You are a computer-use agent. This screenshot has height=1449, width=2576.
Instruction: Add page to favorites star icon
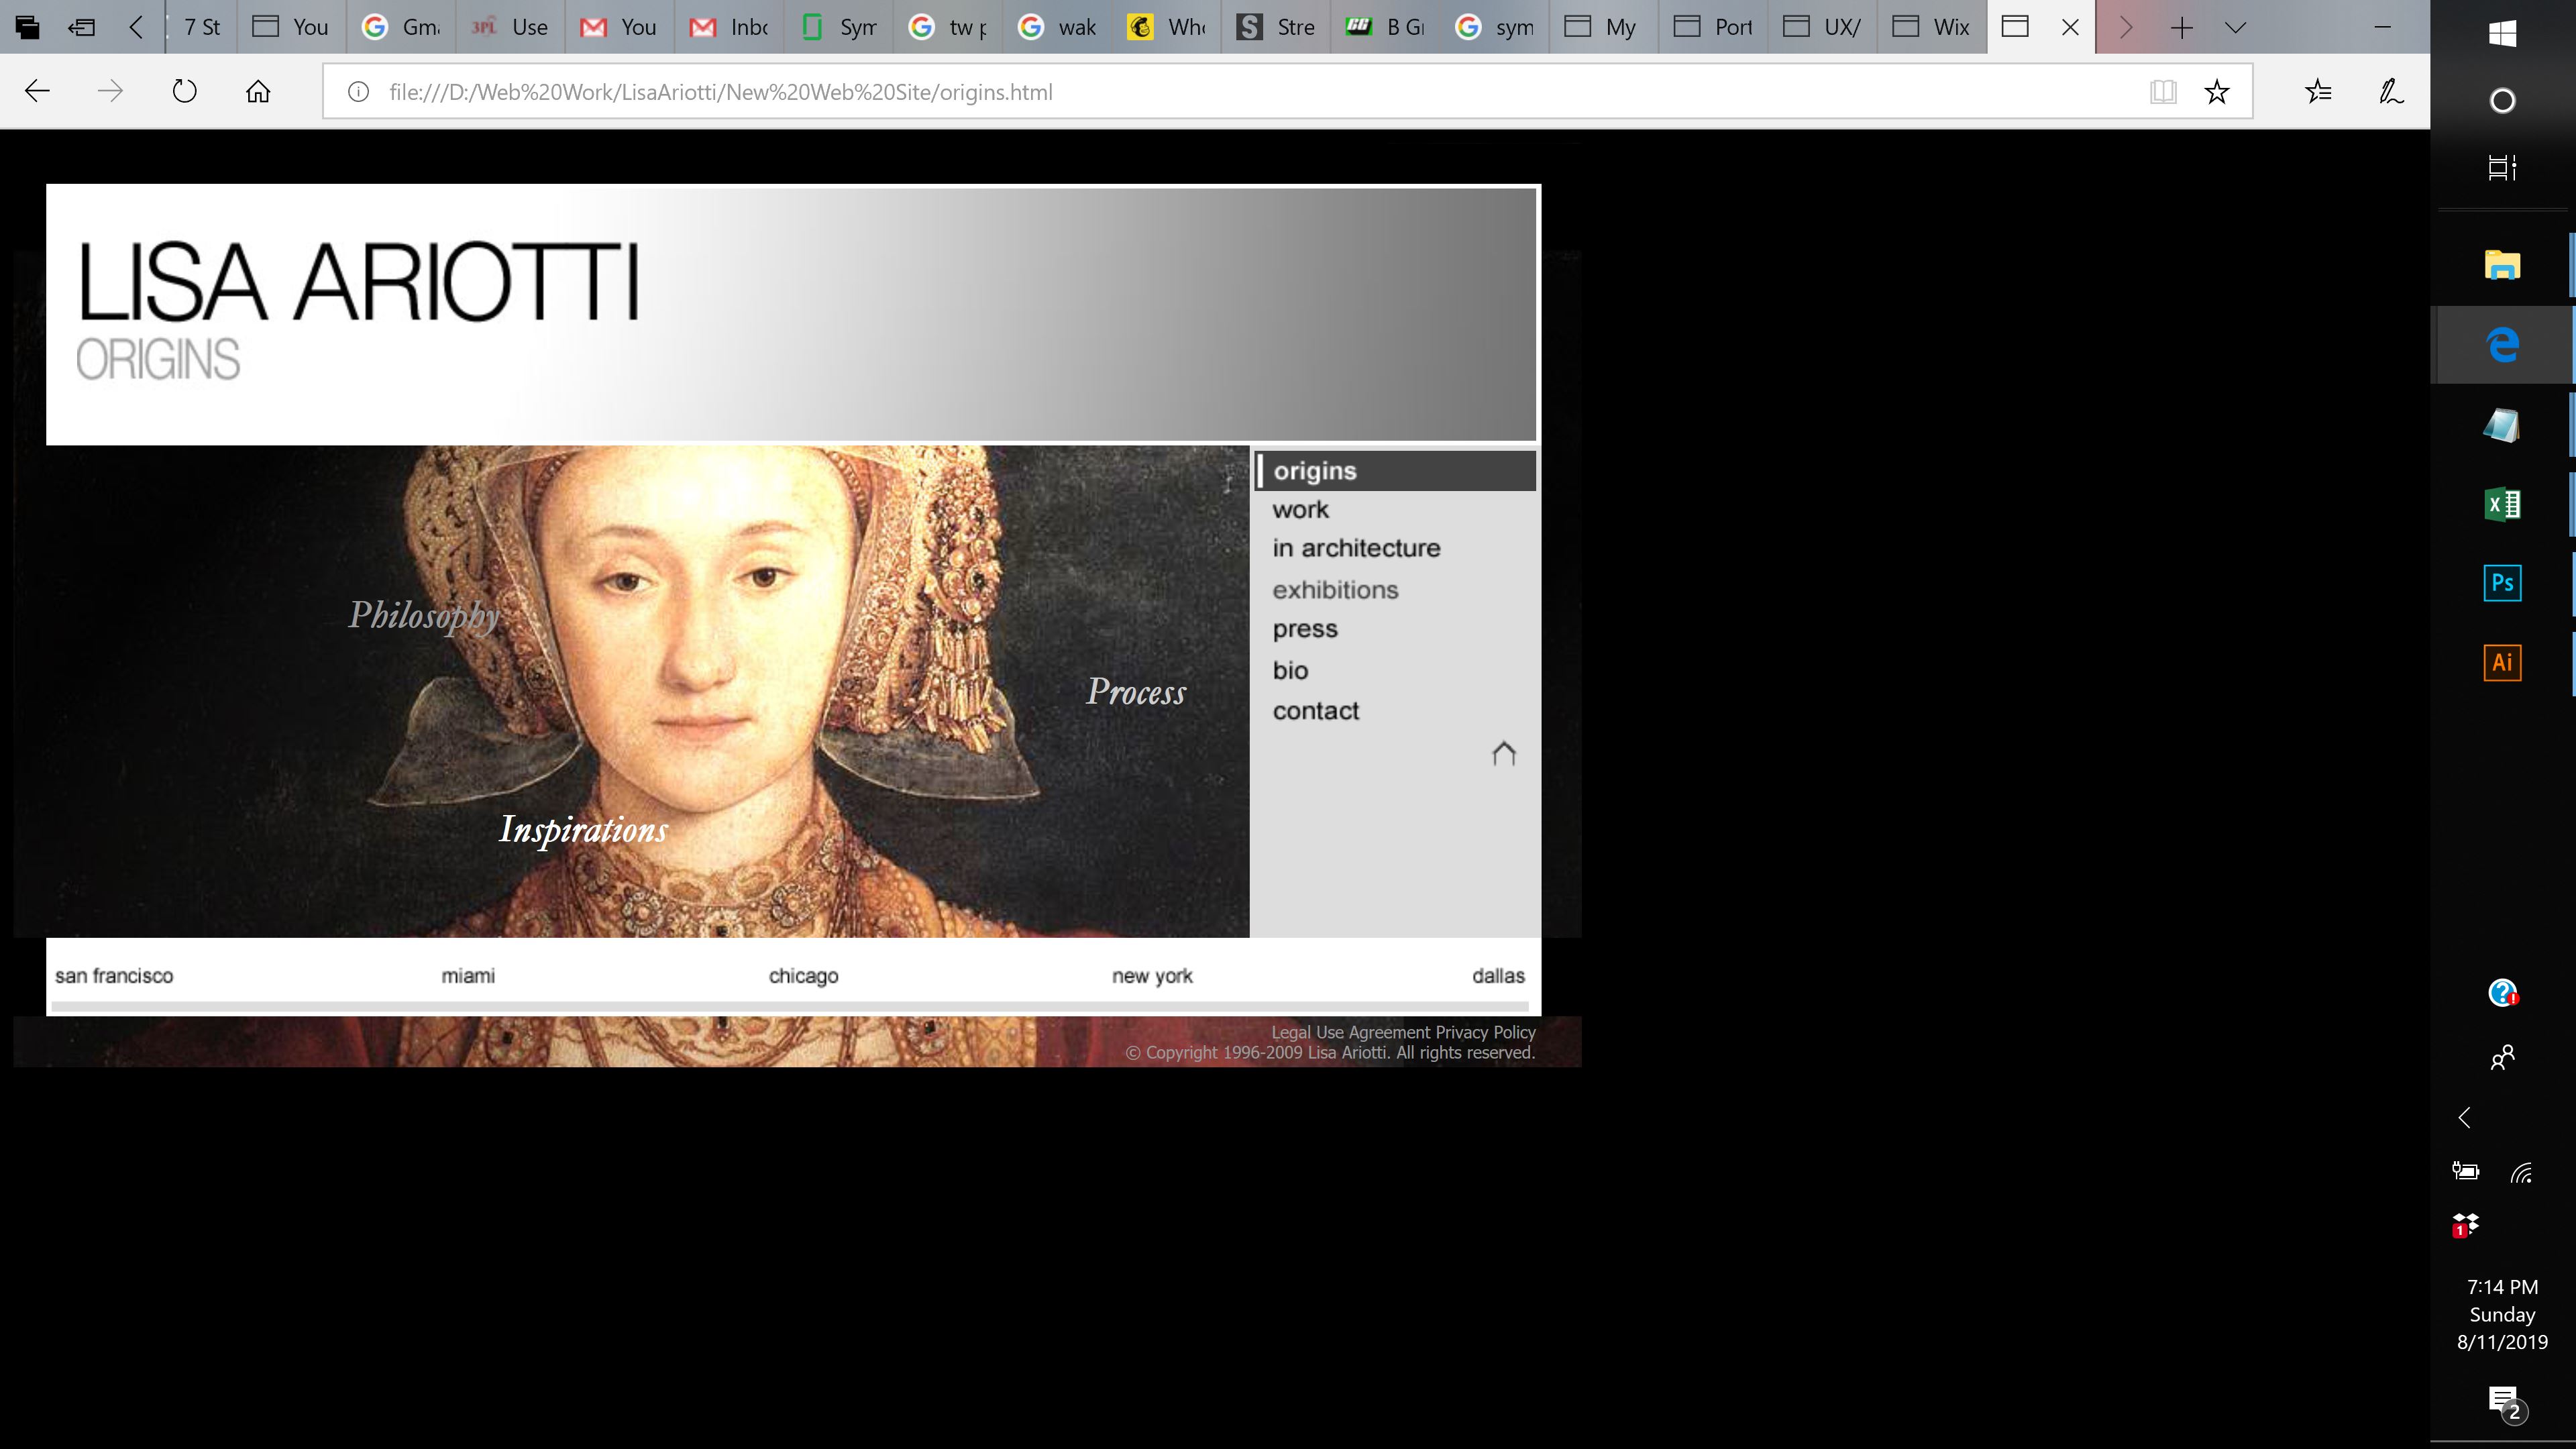[x=2216, y=92]
